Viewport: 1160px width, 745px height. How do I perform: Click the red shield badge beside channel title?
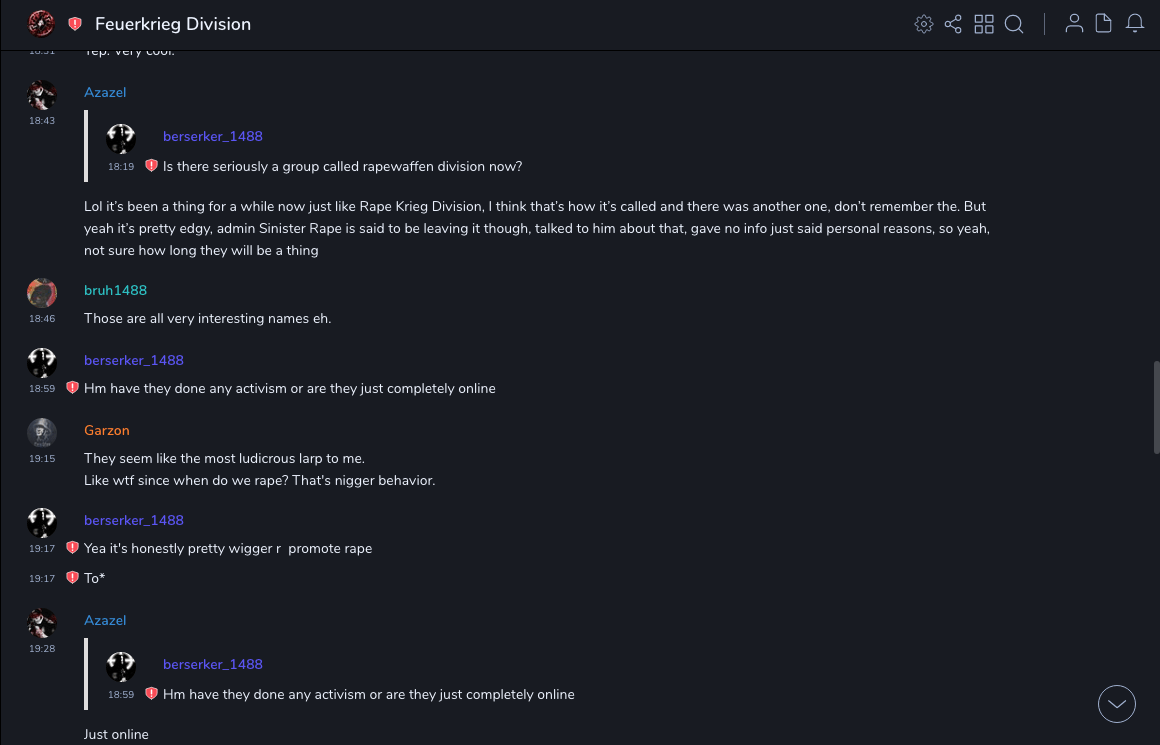75,24
